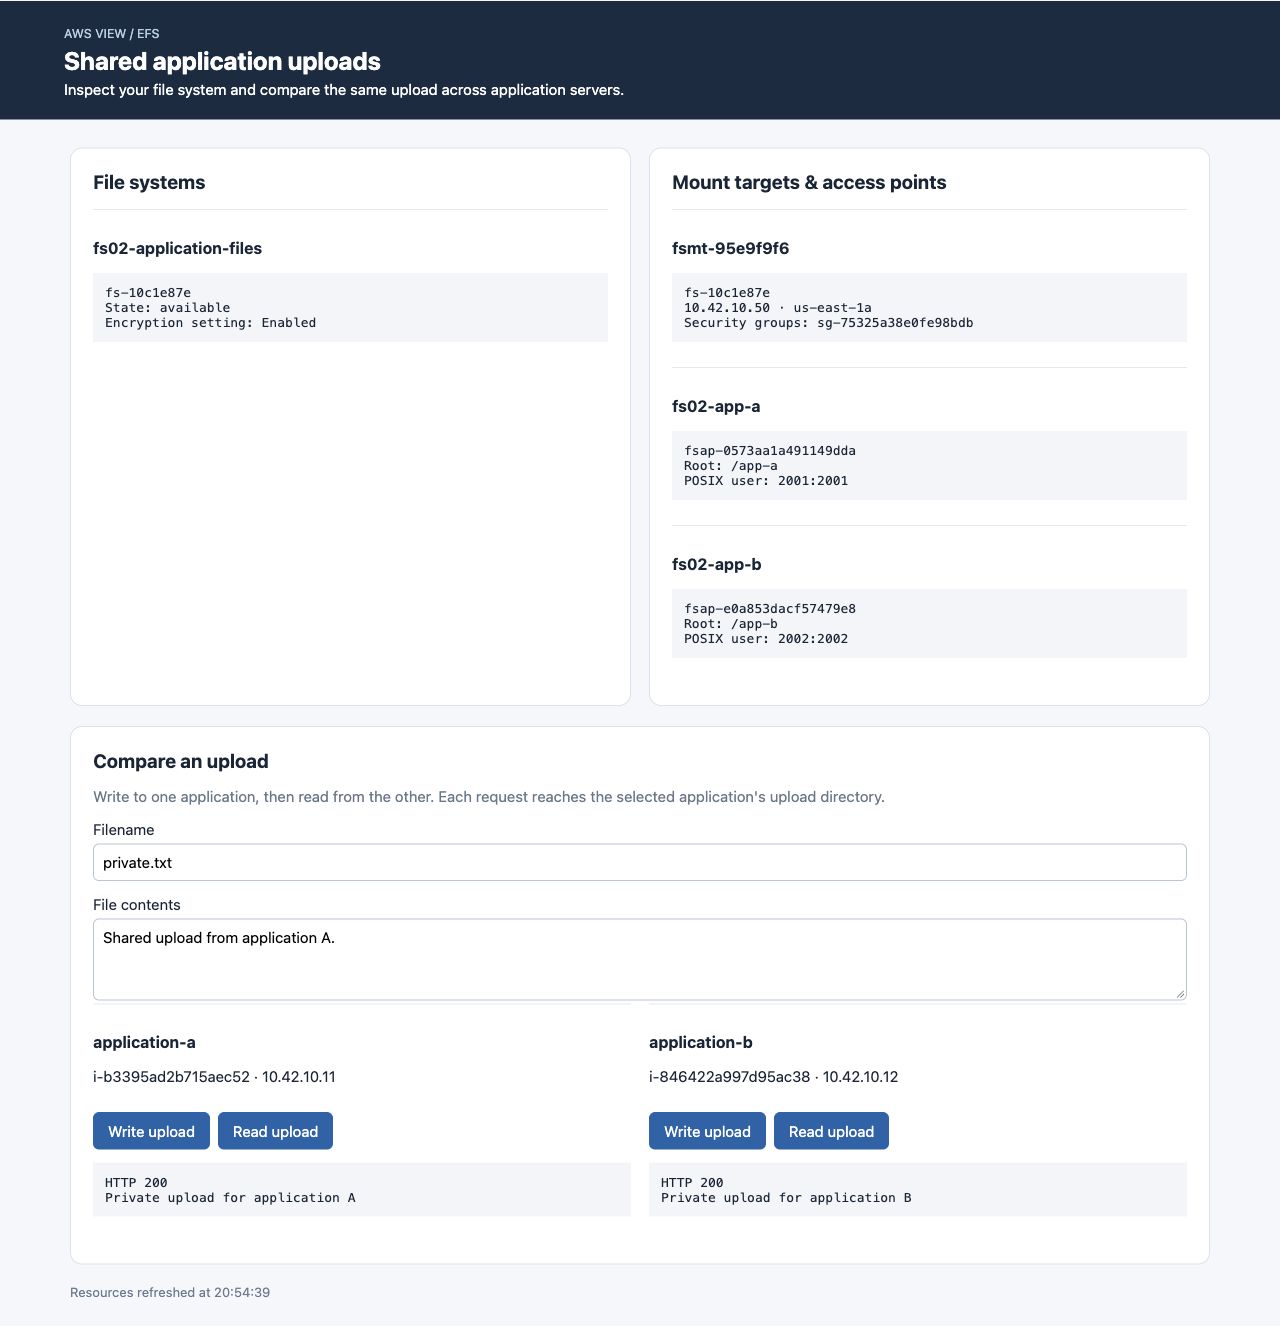Click POSIX user: 2002:2002 line
This screenshot has height=1326, width=1280.
pos(766,639)
